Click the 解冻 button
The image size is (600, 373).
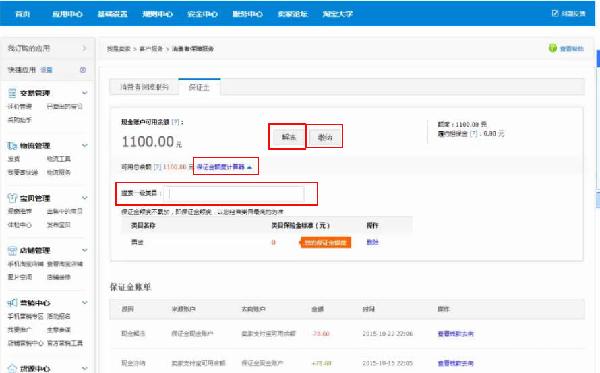point(289,137)
